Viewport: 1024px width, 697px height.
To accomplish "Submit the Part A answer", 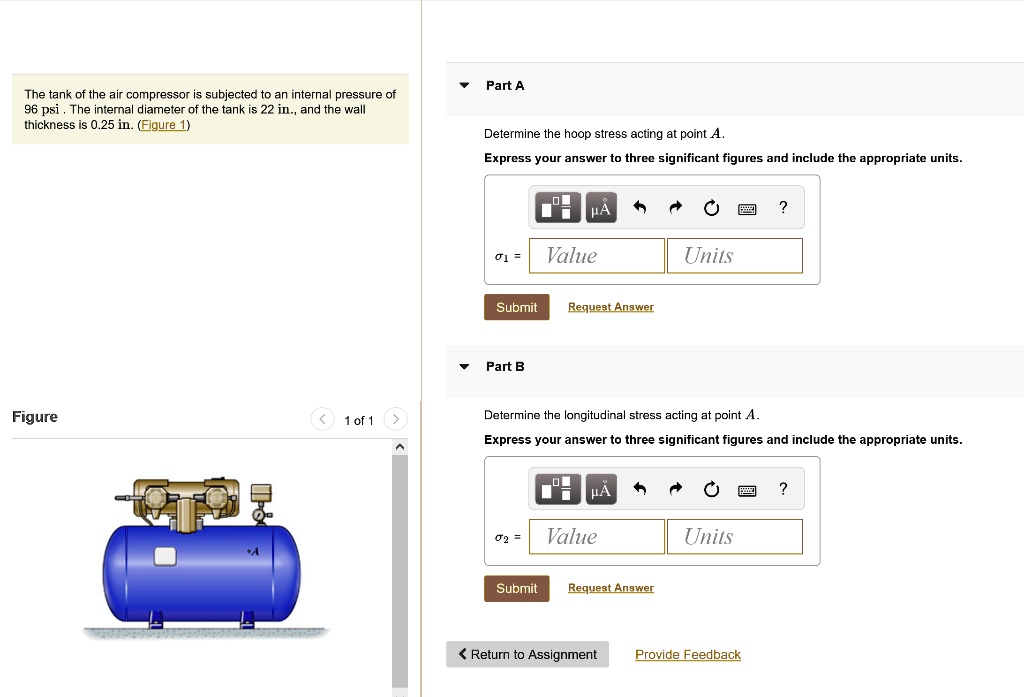I will pos(517,307).
